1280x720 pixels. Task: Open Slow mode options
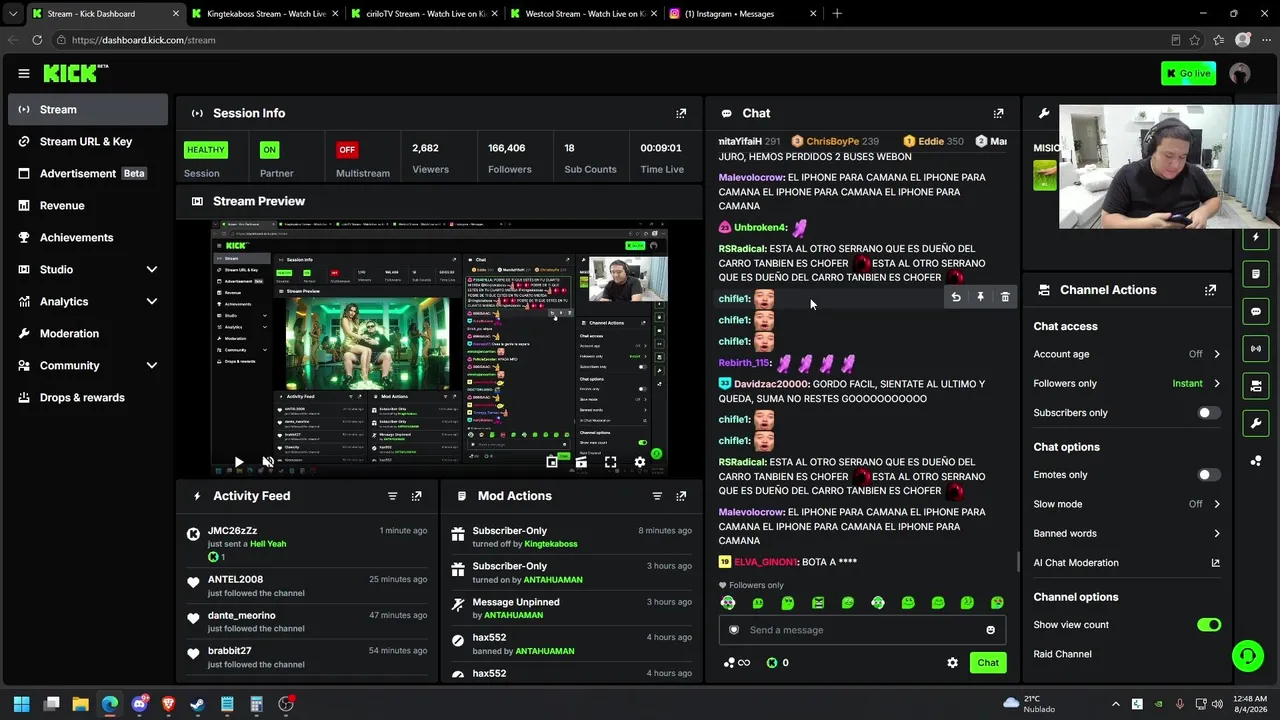pyautogui.click(x=1127, y=504)
